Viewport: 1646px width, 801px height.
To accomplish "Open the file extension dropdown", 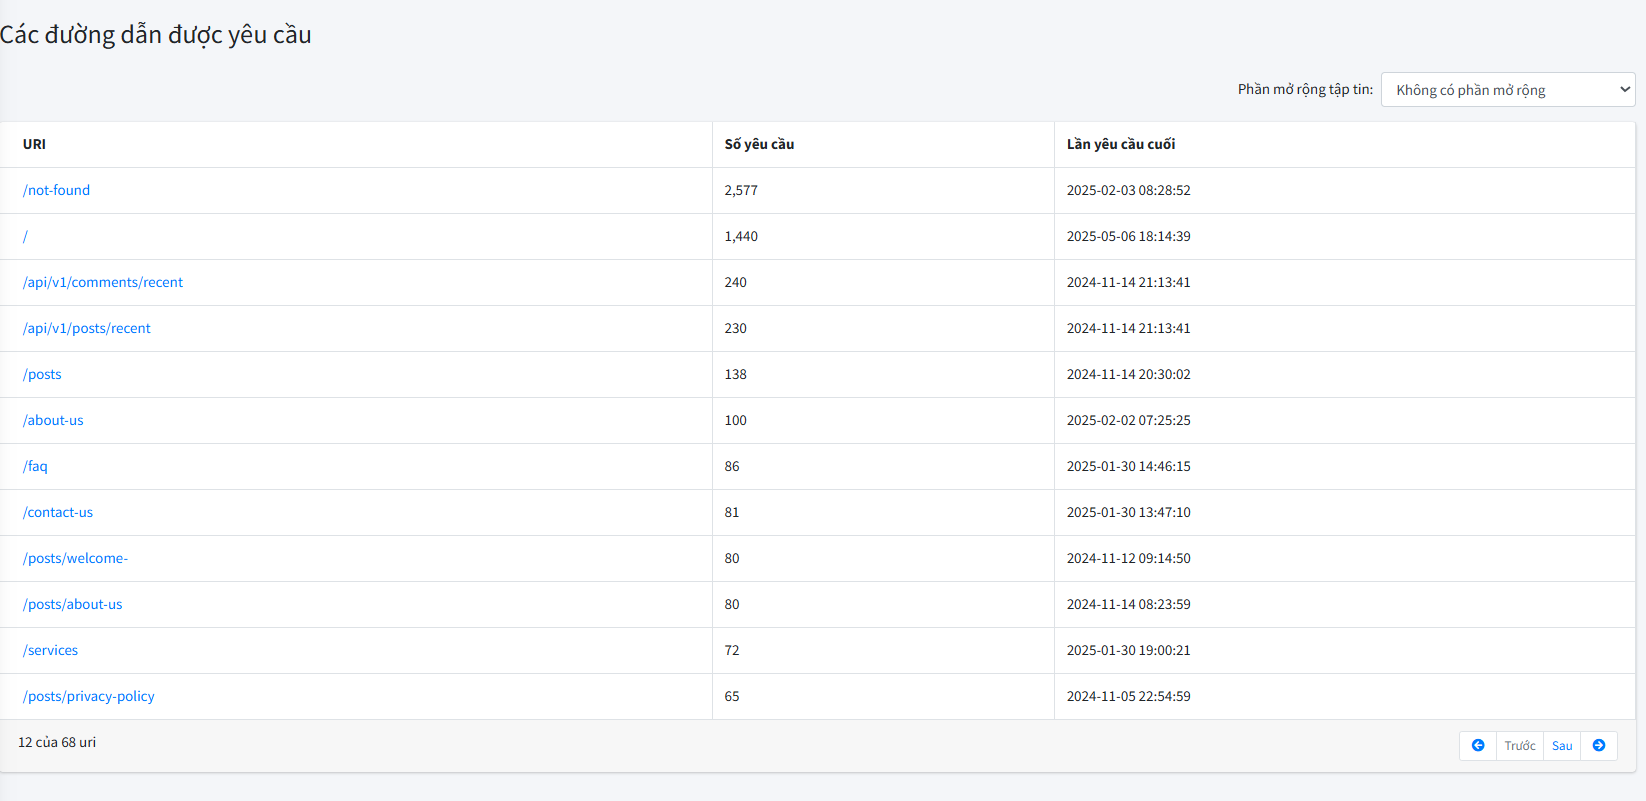I will click(x=1507, y=90).
